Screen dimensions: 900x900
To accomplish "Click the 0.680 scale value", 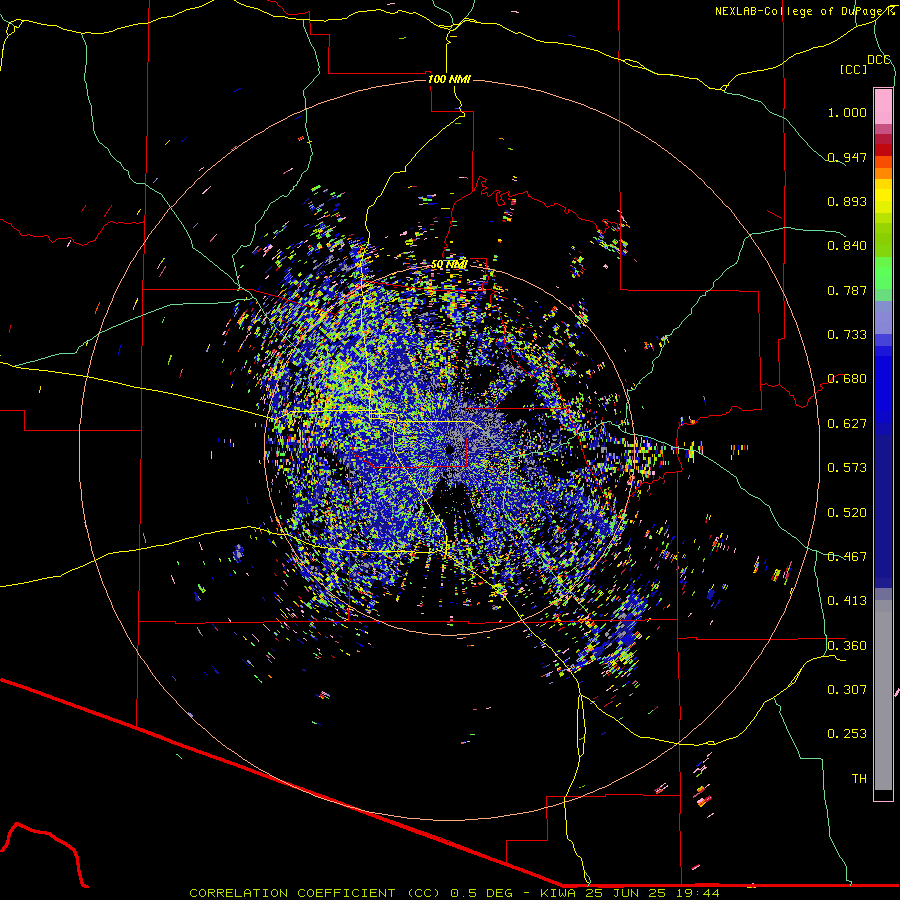I will coord(847,378).
